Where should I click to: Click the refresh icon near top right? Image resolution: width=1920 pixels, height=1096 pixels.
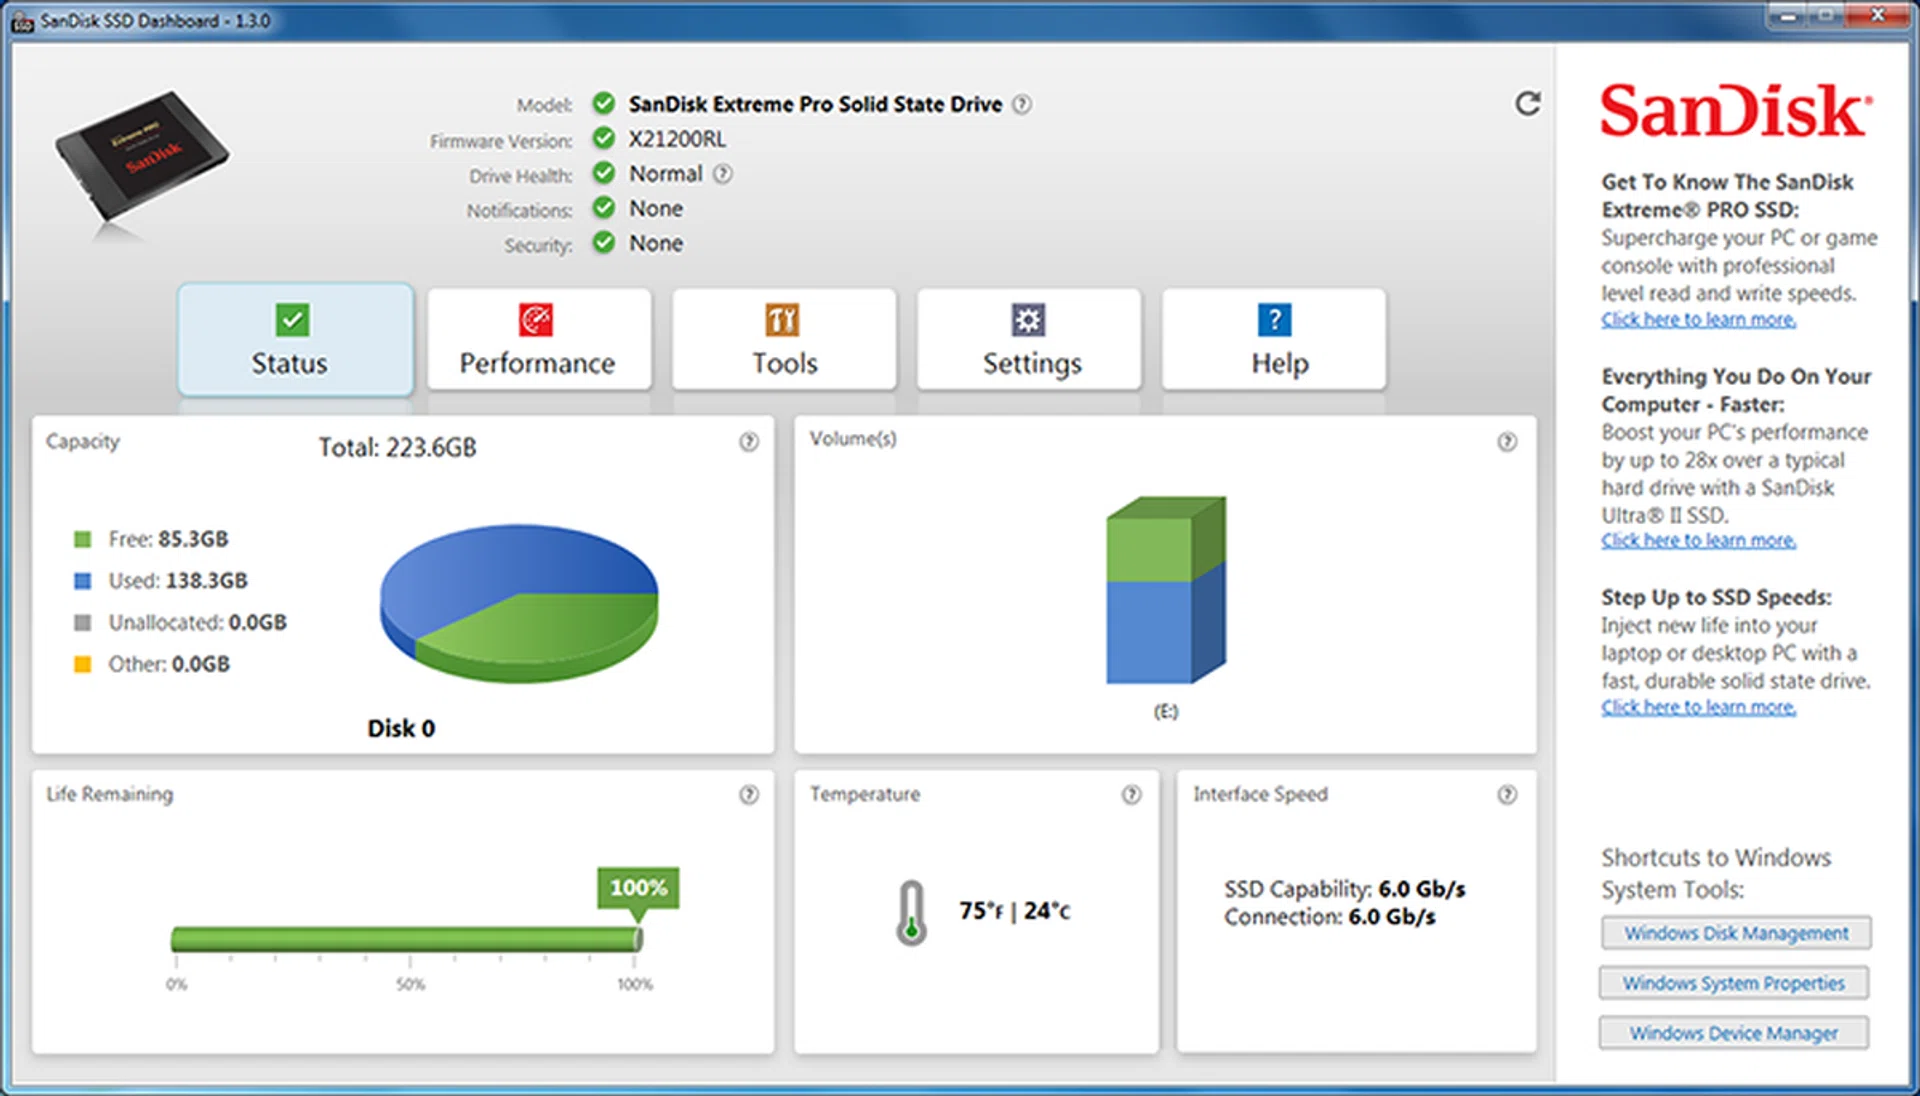pos(1527,104)
